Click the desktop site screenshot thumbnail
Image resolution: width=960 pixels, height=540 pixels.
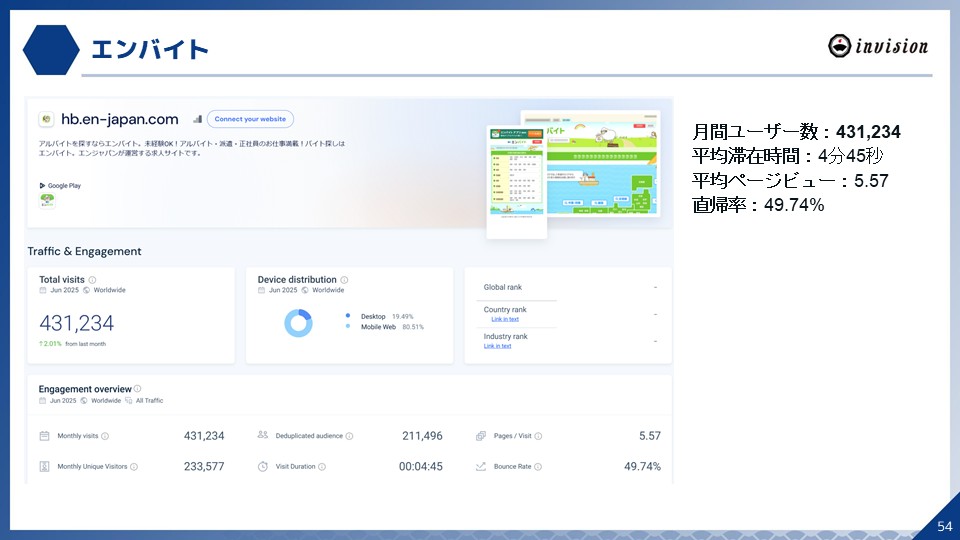[603, 163]
